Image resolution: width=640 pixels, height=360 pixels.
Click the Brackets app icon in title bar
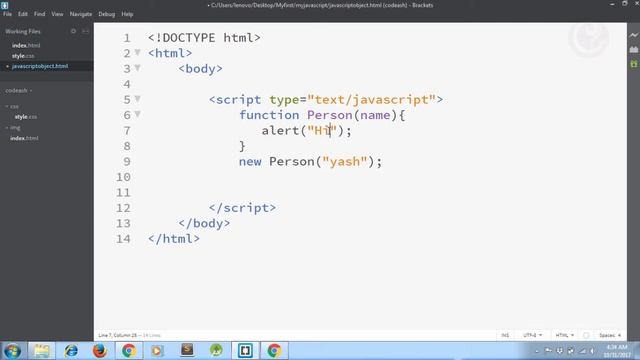tap(4, 5)
